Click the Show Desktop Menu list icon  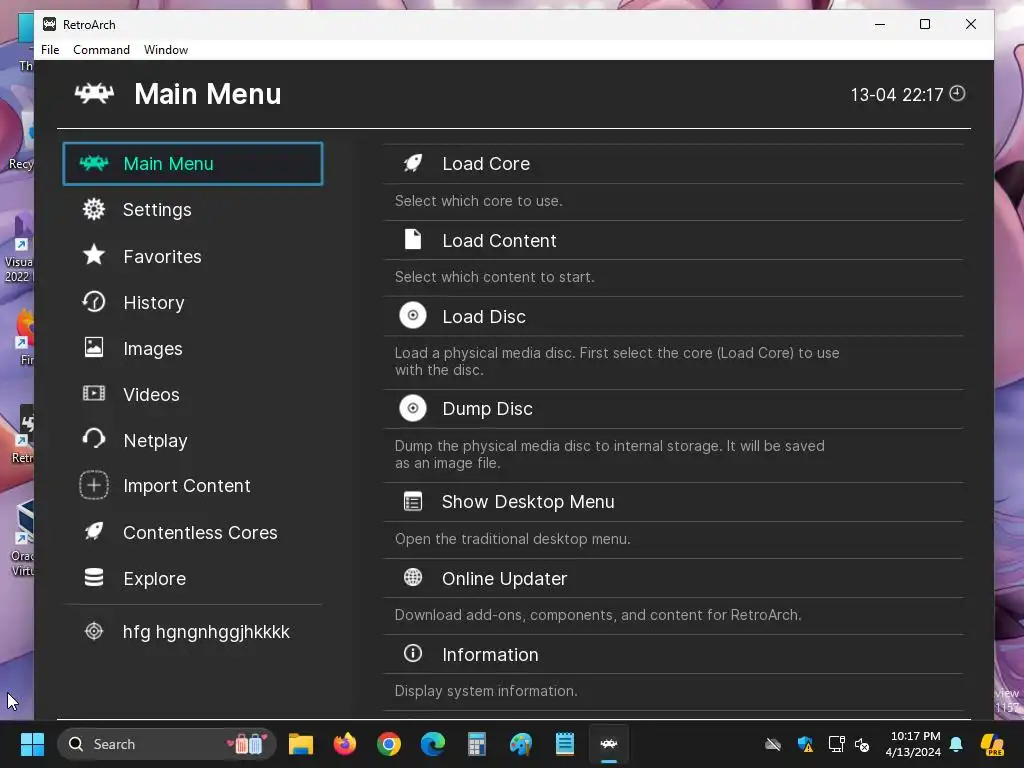(413, 502)
